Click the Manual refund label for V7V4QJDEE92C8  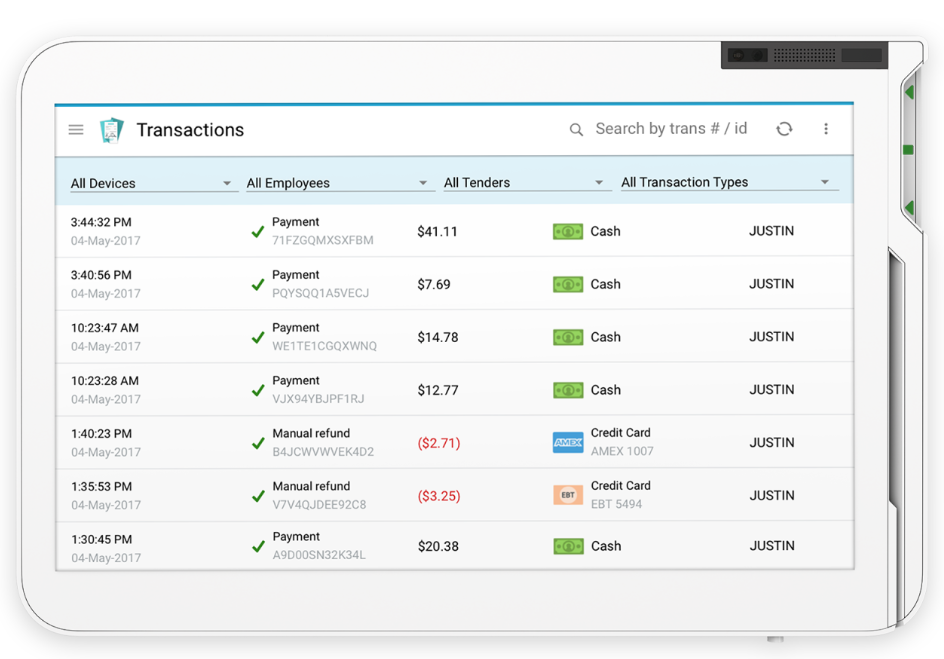point(311,486)
